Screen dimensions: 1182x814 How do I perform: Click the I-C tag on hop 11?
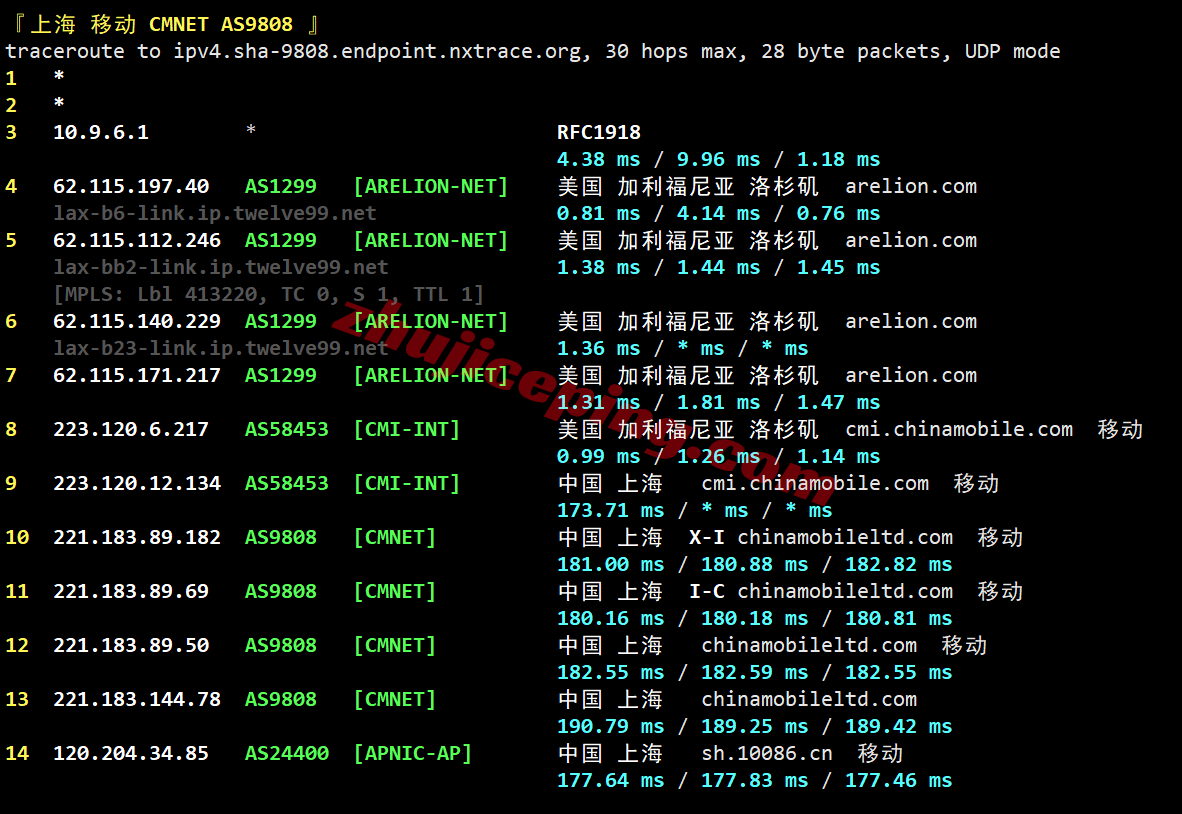click(707, 591)
